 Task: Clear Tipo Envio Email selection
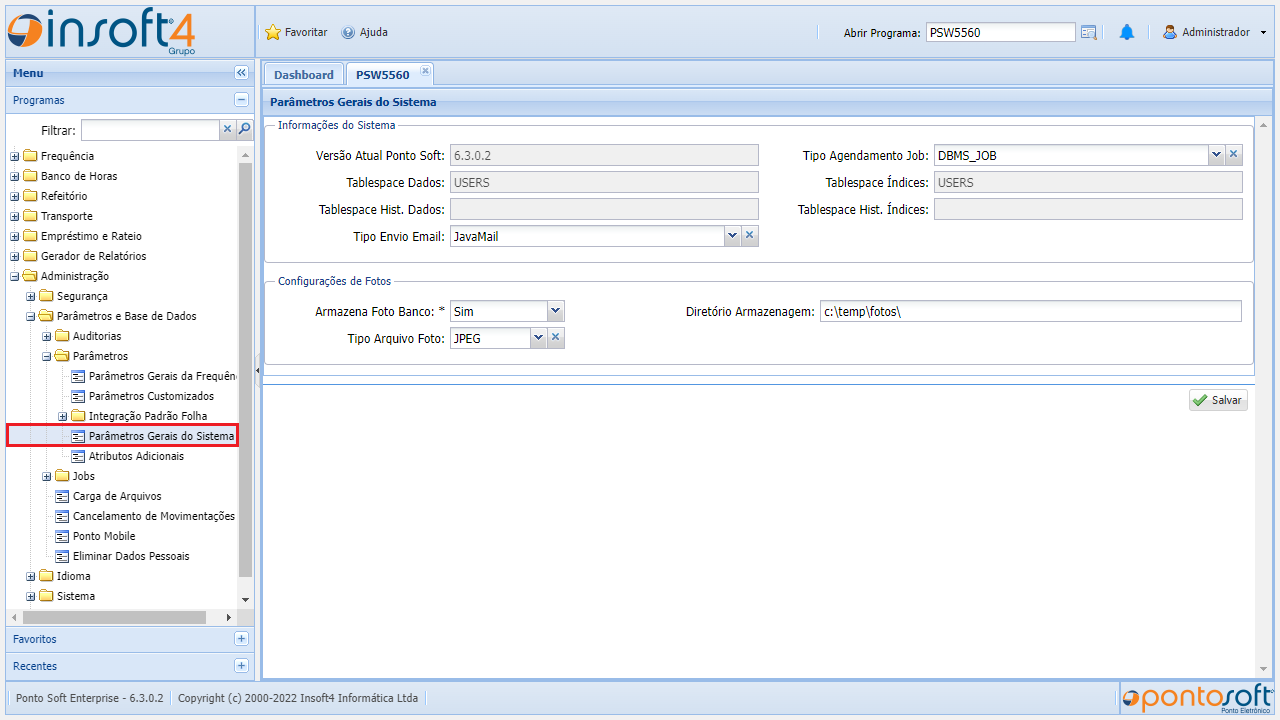pyautogui.click(x=750, y=235)
